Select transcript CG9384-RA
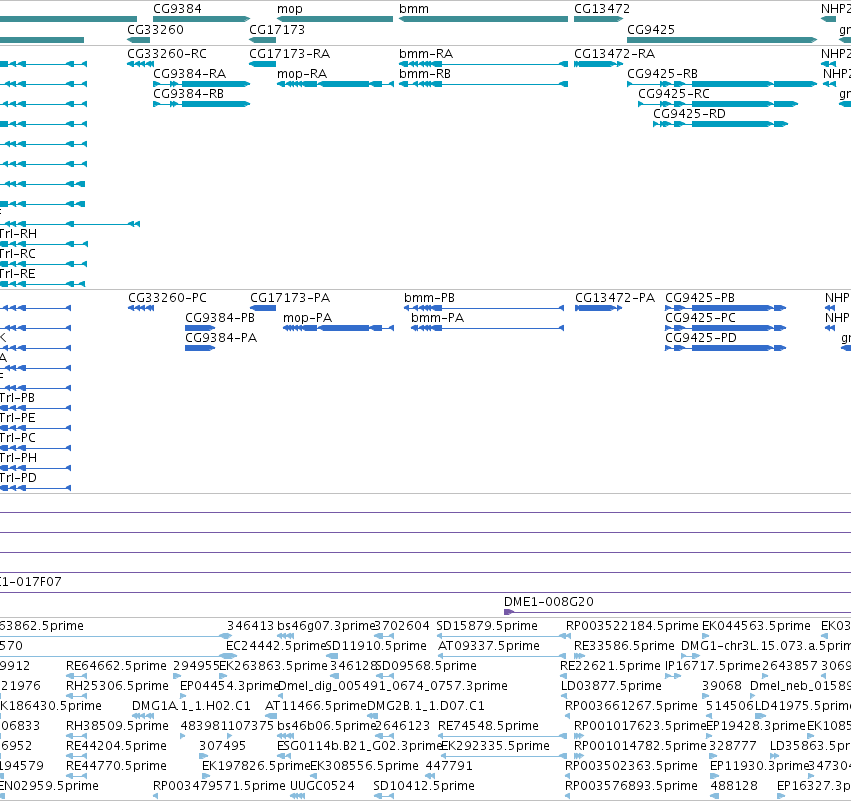This screenshot has height=801, width=851. click(201, 84)
